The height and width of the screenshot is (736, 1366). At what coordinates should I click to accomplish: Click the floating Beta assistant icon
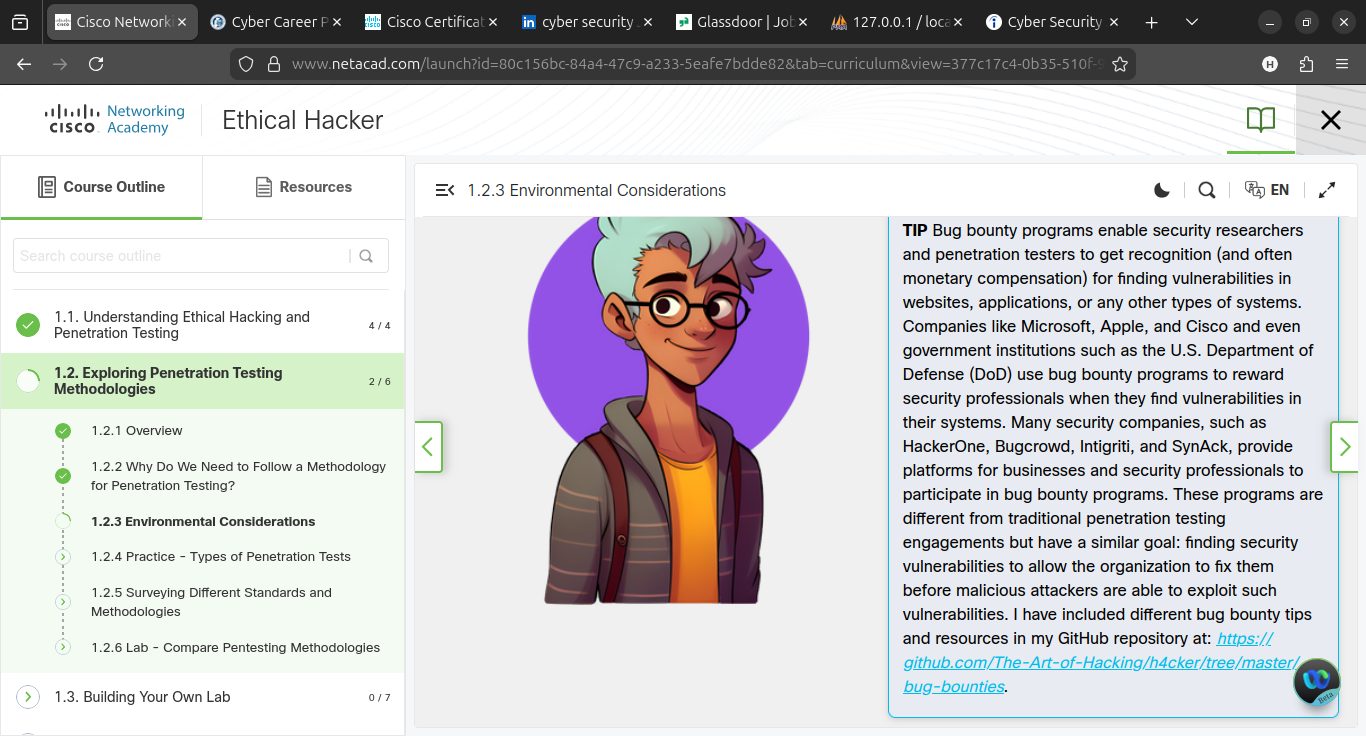1316,683
